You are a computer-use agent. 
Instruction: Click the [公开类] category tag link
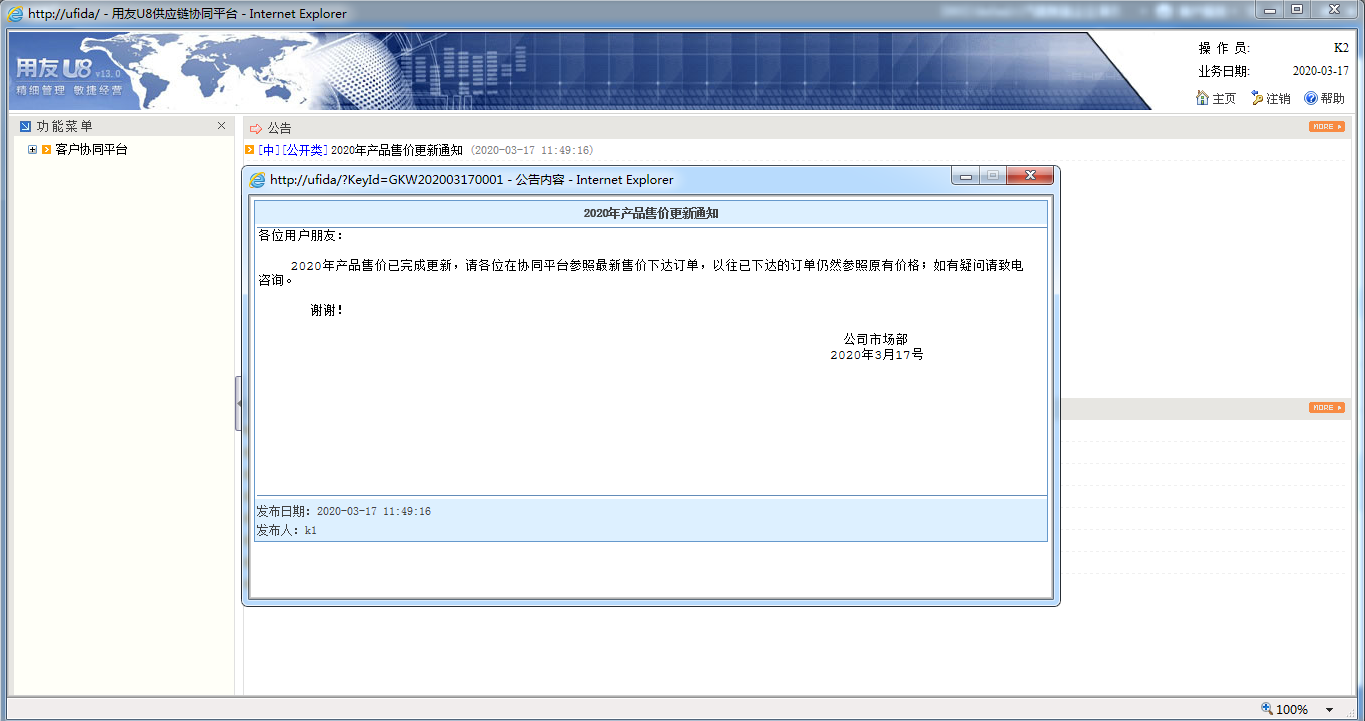point(305,150)
